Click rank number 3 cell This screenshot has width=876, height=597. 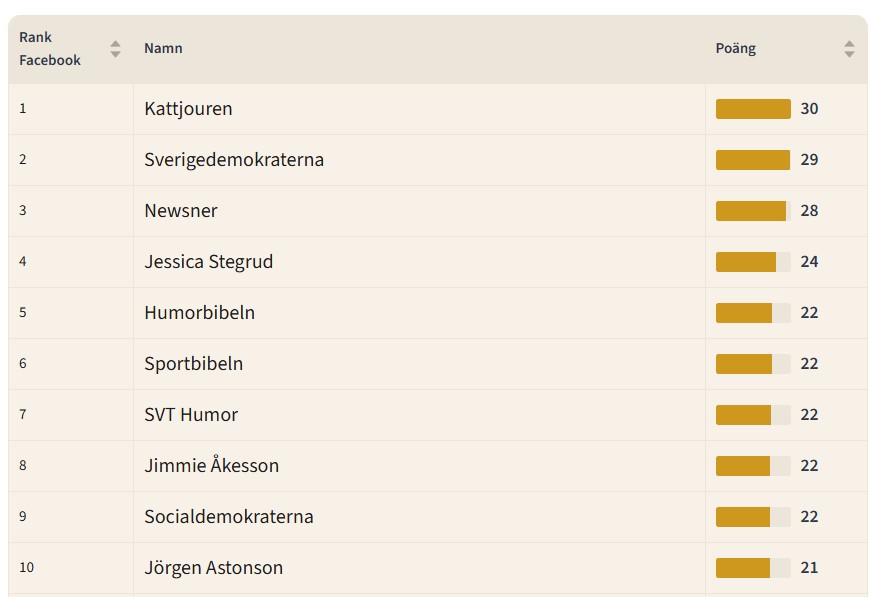[x=23, y=211]
